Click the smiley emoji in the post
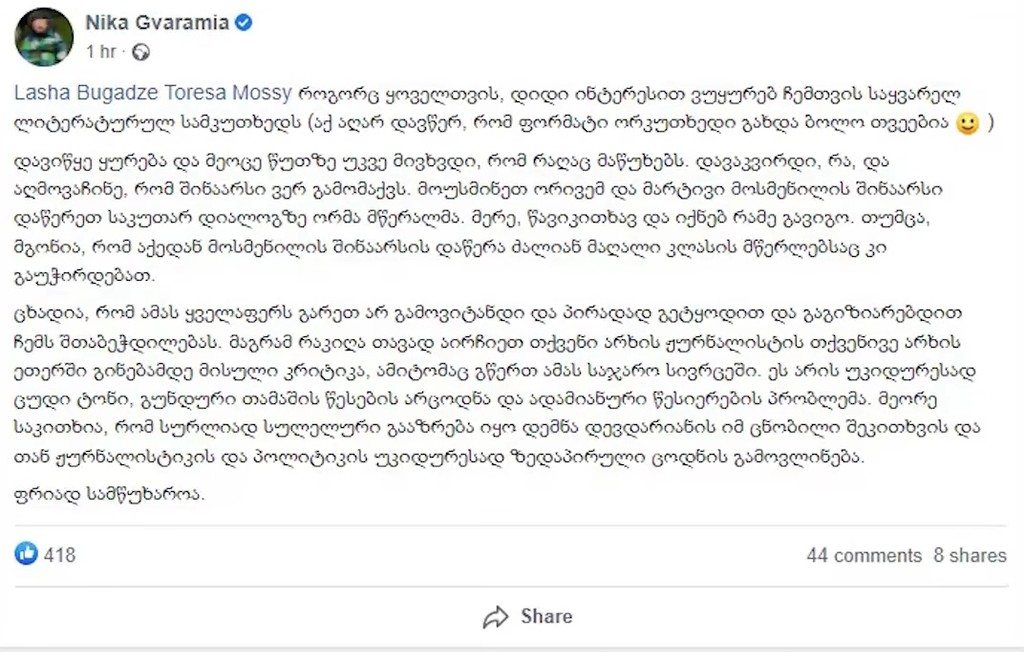Image resolution: width=1024 pixels, height=652 pixels. click(967, 124)
